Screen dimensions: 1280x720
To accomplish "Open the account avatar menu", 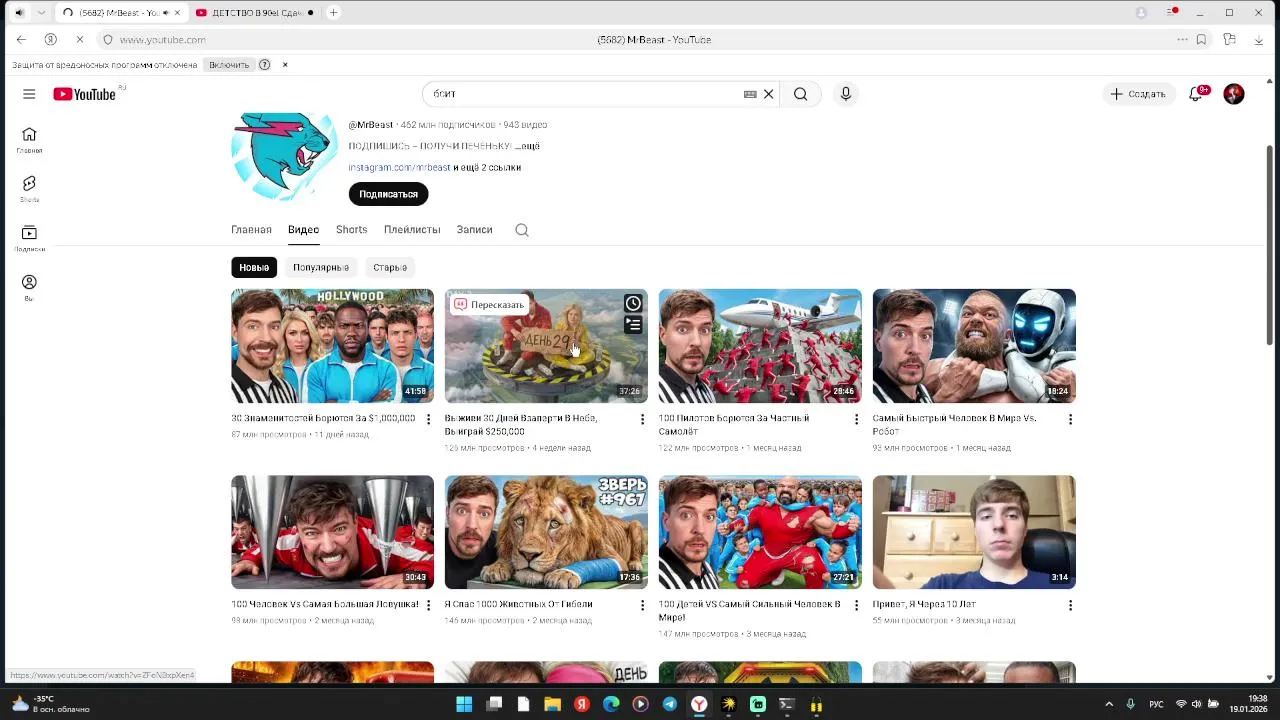I will coord(1234,94).
